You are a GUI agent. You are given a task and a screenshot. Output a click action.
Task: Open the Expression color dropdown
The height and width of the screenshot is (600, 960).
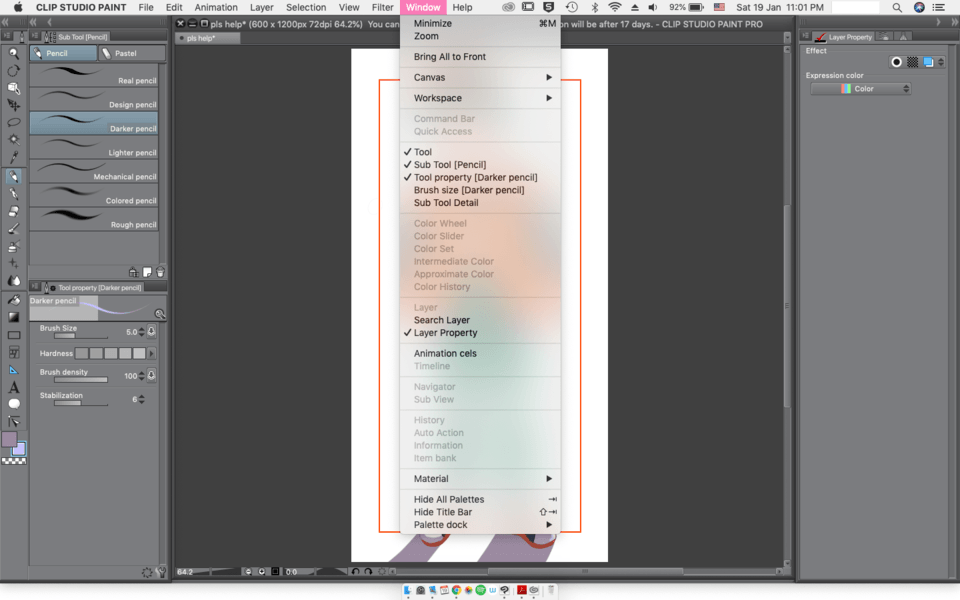point(860,89)
